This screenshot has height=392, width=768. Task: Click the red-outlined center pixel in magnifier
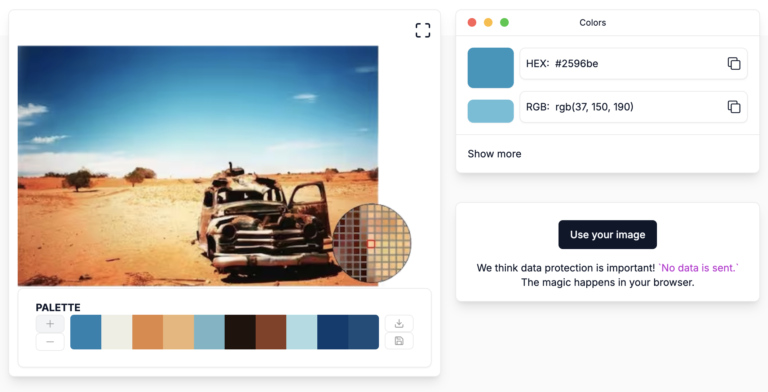[x=371, y=244]
